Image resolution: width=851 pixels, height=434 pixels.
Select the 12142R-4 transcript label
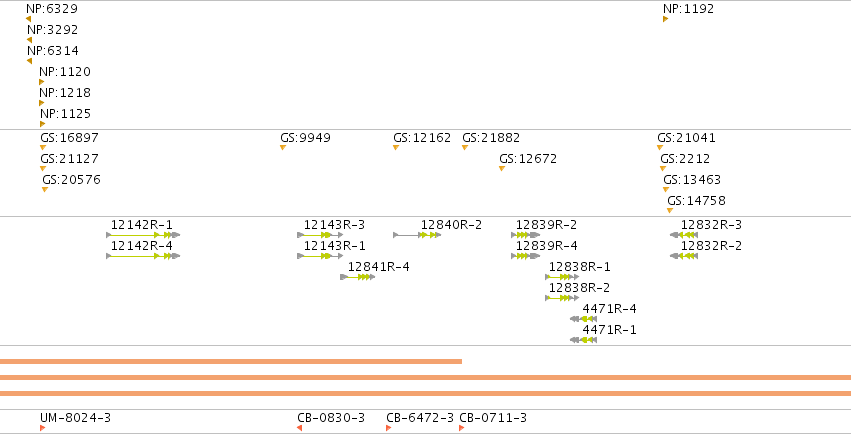(142, 246)
